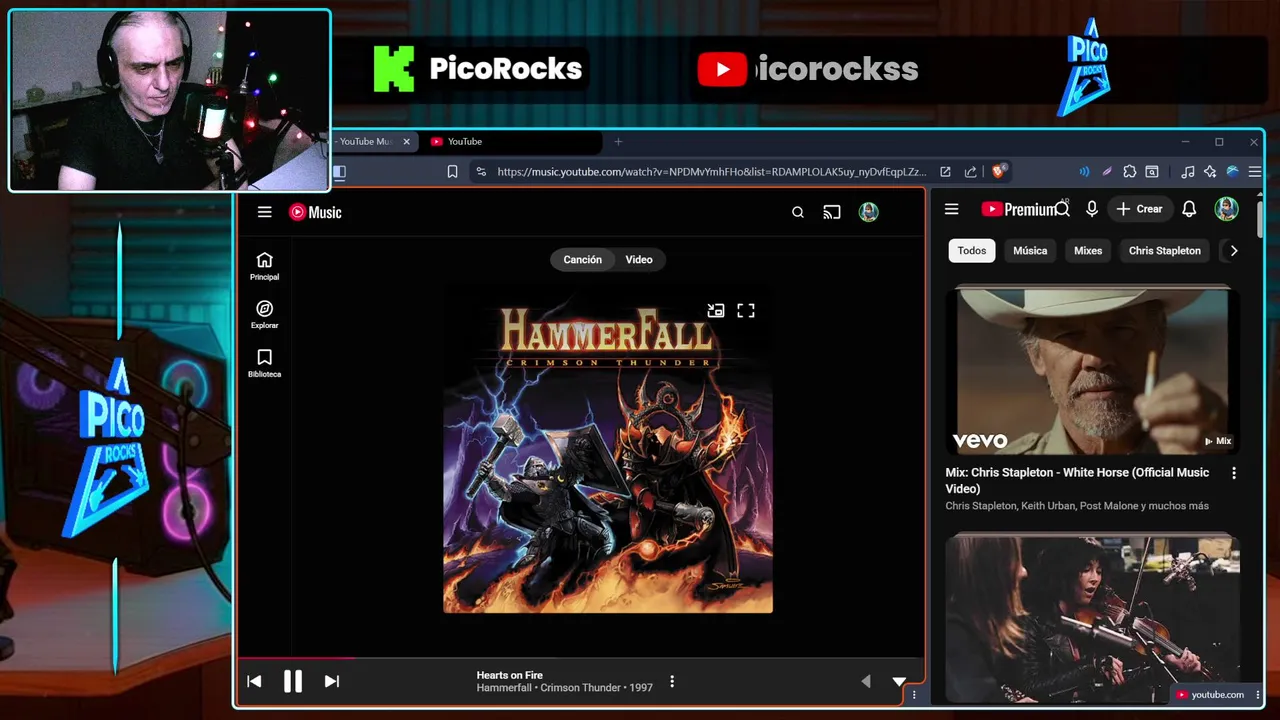Switch to Canción mode

pos(582,260)
